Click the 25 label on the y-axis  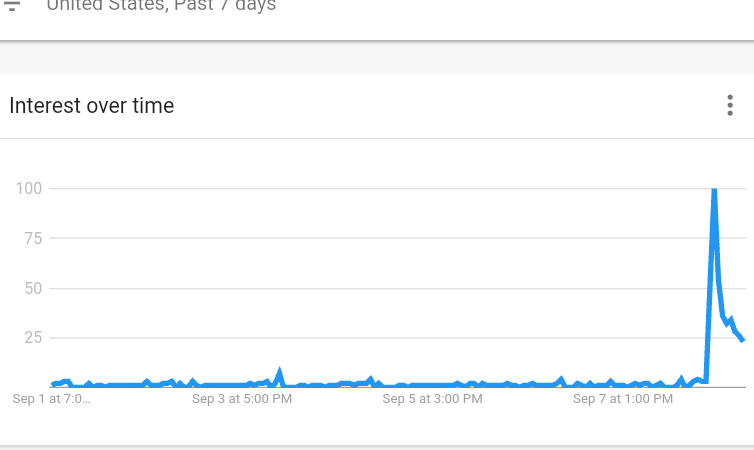33,338
